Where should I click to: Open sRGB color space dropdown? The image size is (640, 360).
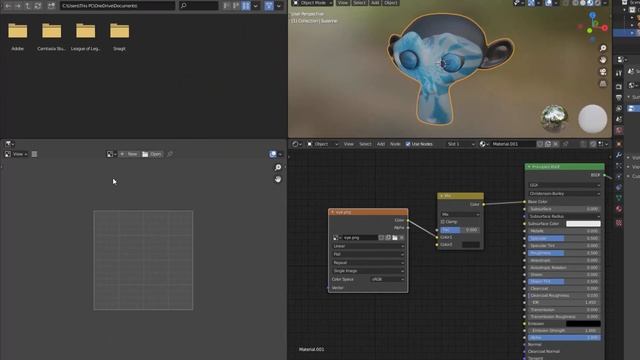388,280
